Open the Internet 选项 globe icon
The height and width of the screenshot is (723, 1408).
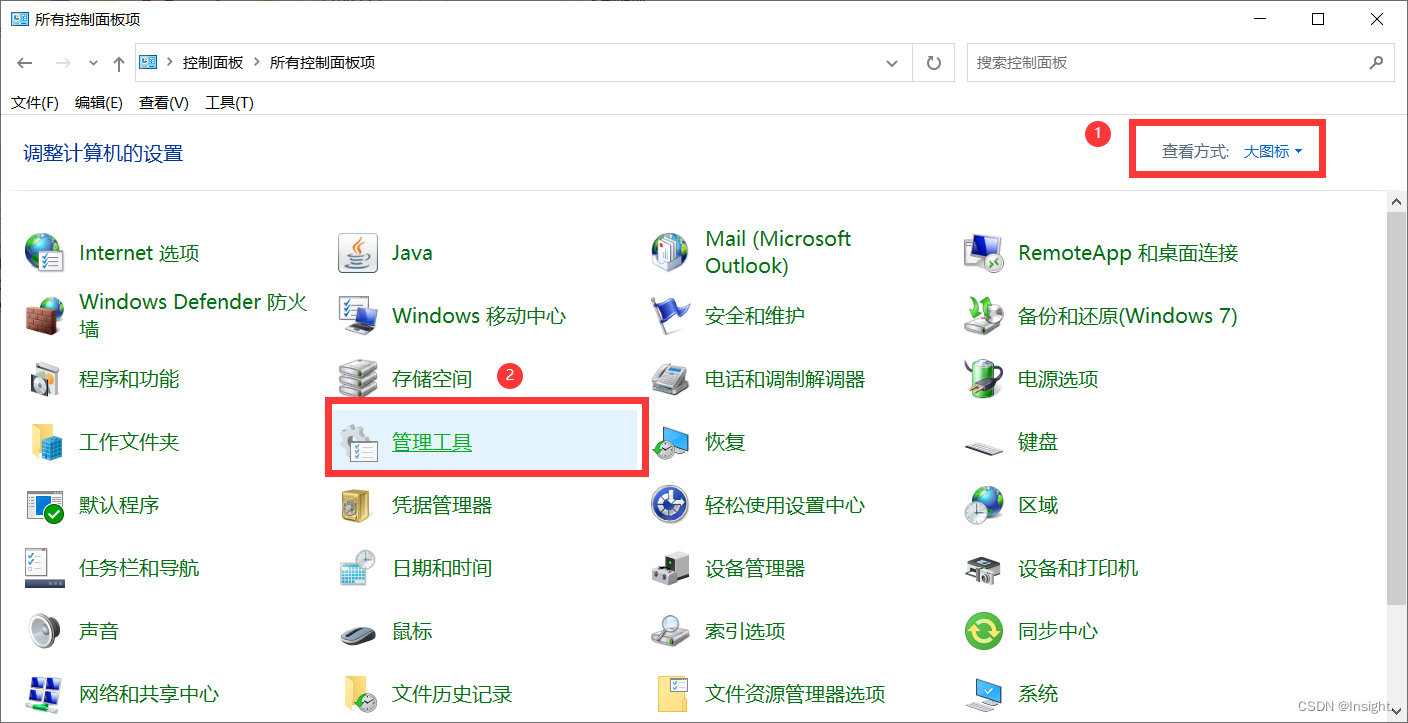pyautogui.click(x=45, y=253)
